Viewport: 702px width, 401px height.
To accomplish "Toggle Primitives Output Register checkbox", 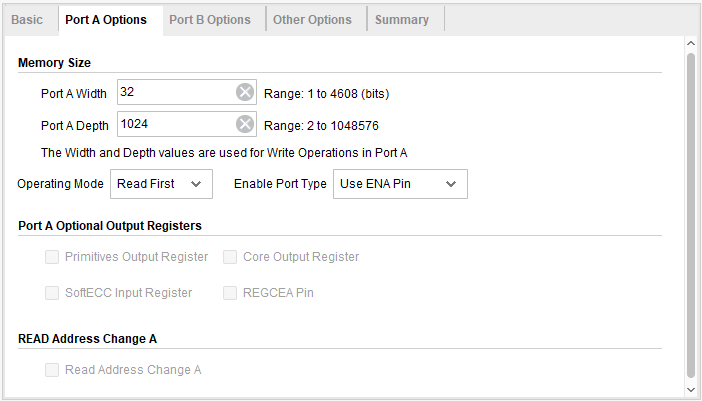I will (52, 257).
